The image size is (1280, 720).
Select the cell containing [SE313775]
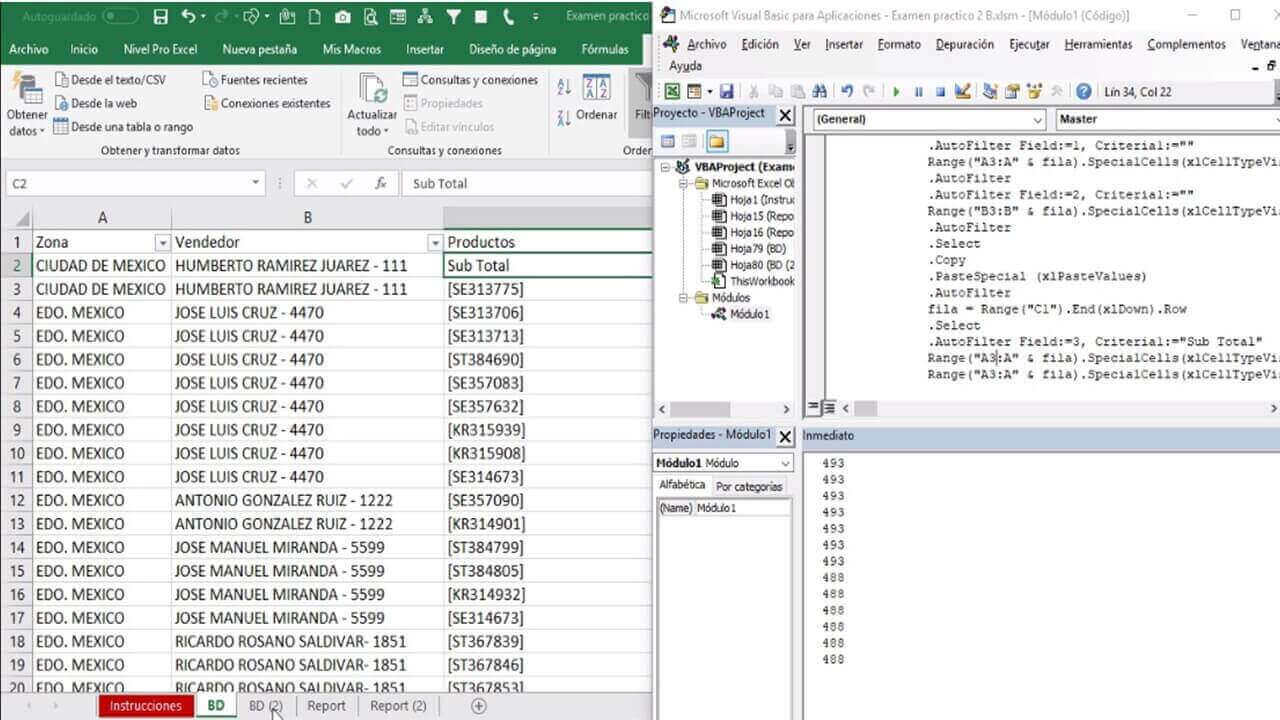(x=548, y=289)
